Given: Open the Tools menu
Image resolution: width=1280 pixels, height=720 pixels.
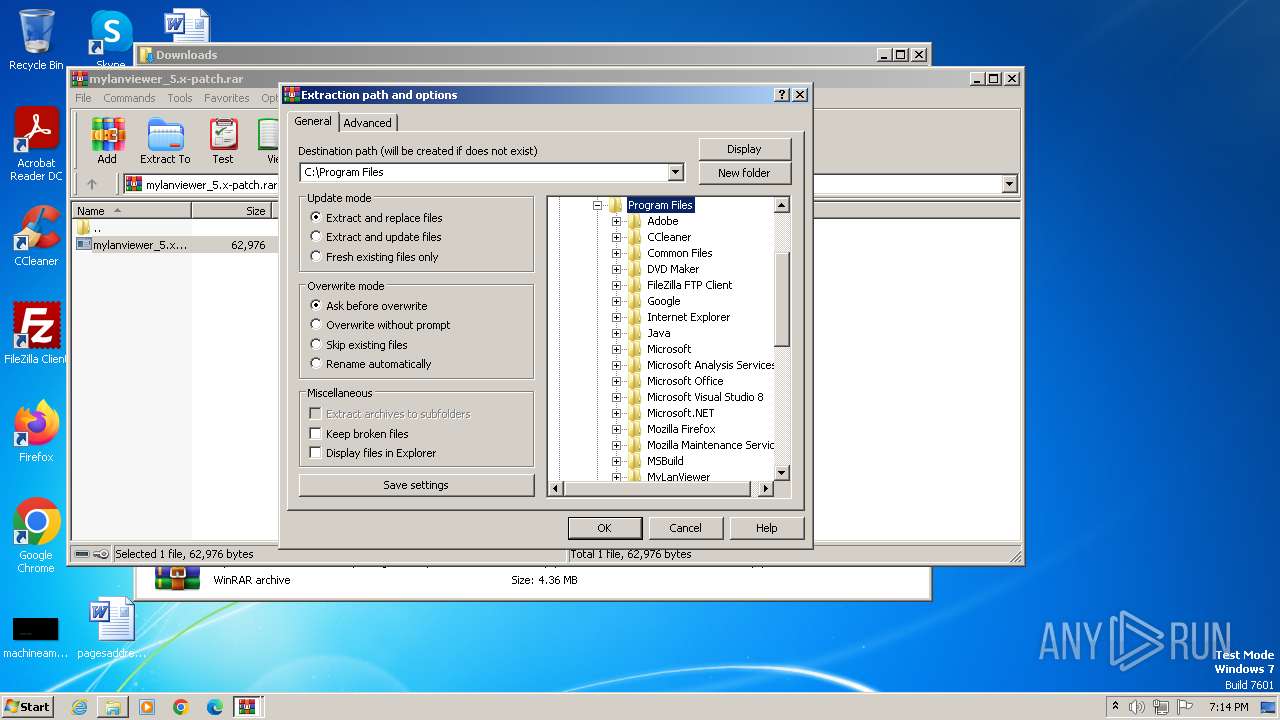Looking at the screenshot, I should coord(180,98).
